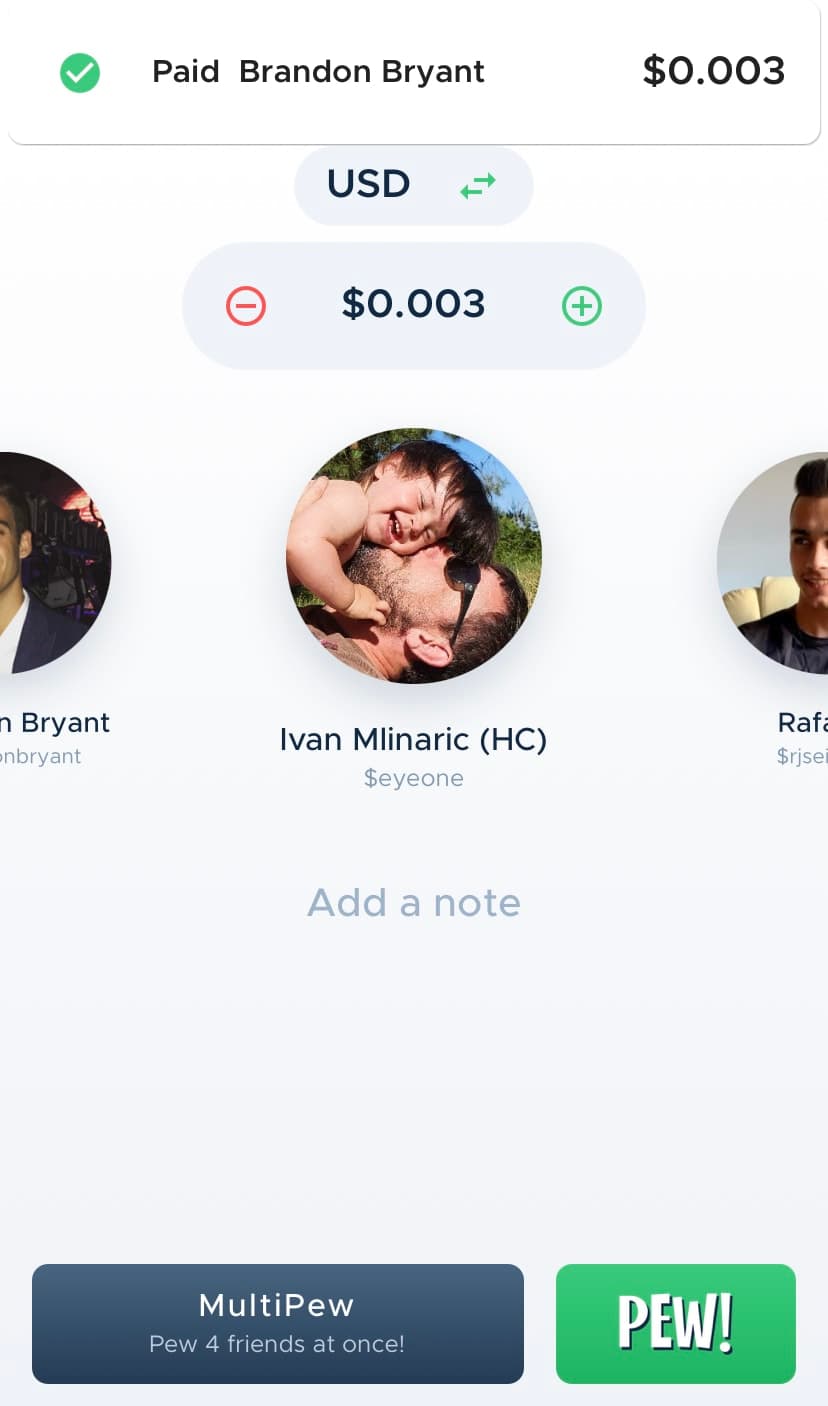Tap the Rafa name label on the right
The height and width of the screenshot is (1406, 828).
[802, 722]
